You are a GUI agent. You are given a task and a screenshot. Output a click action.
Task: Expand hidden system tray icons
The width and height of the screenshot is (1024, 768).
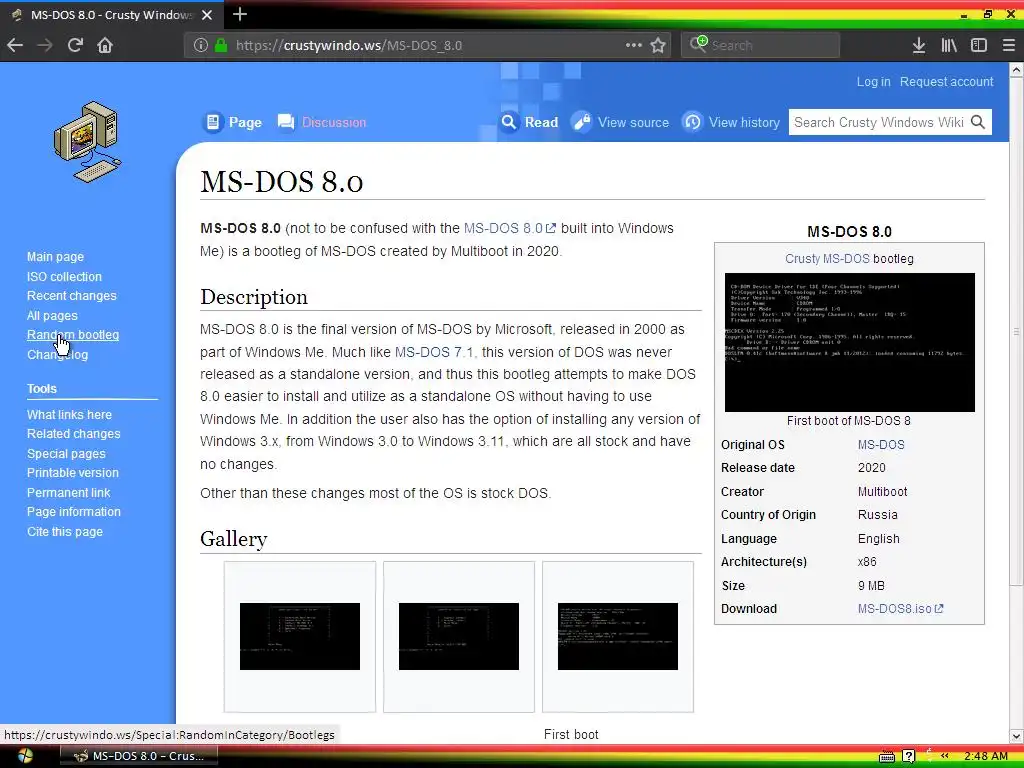tap(944, 756)
